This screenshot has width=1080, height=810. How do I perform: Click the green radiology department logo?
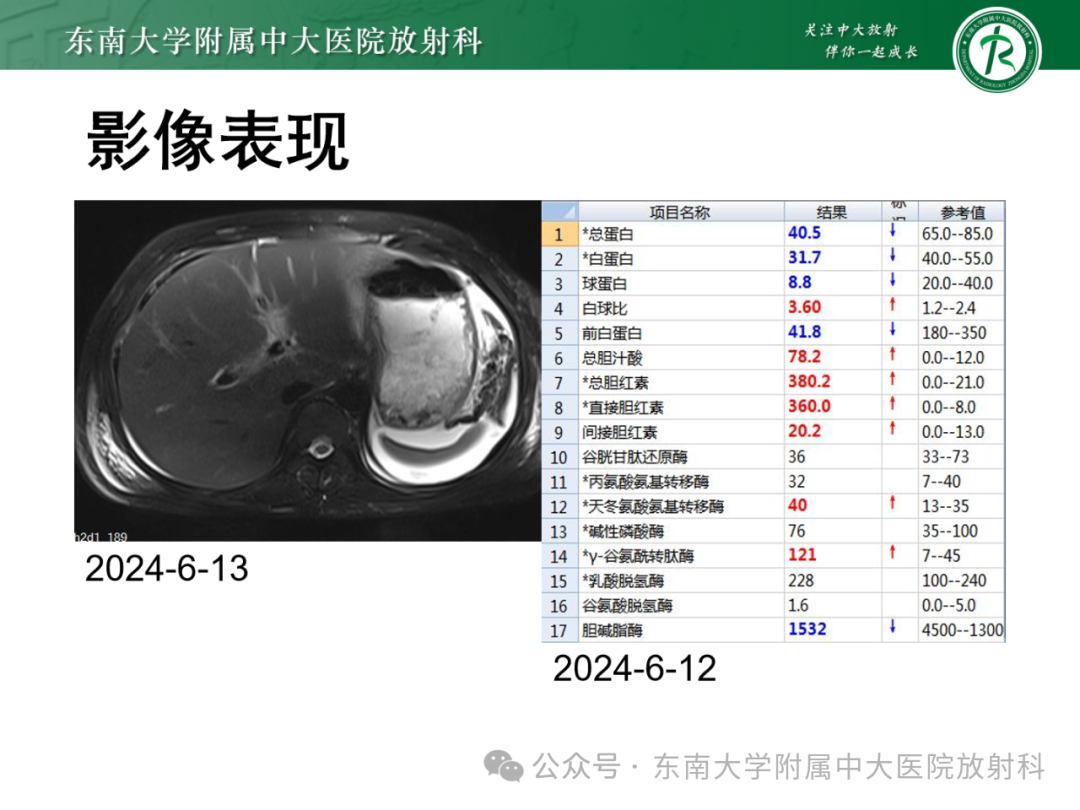(x=997, y=50)
